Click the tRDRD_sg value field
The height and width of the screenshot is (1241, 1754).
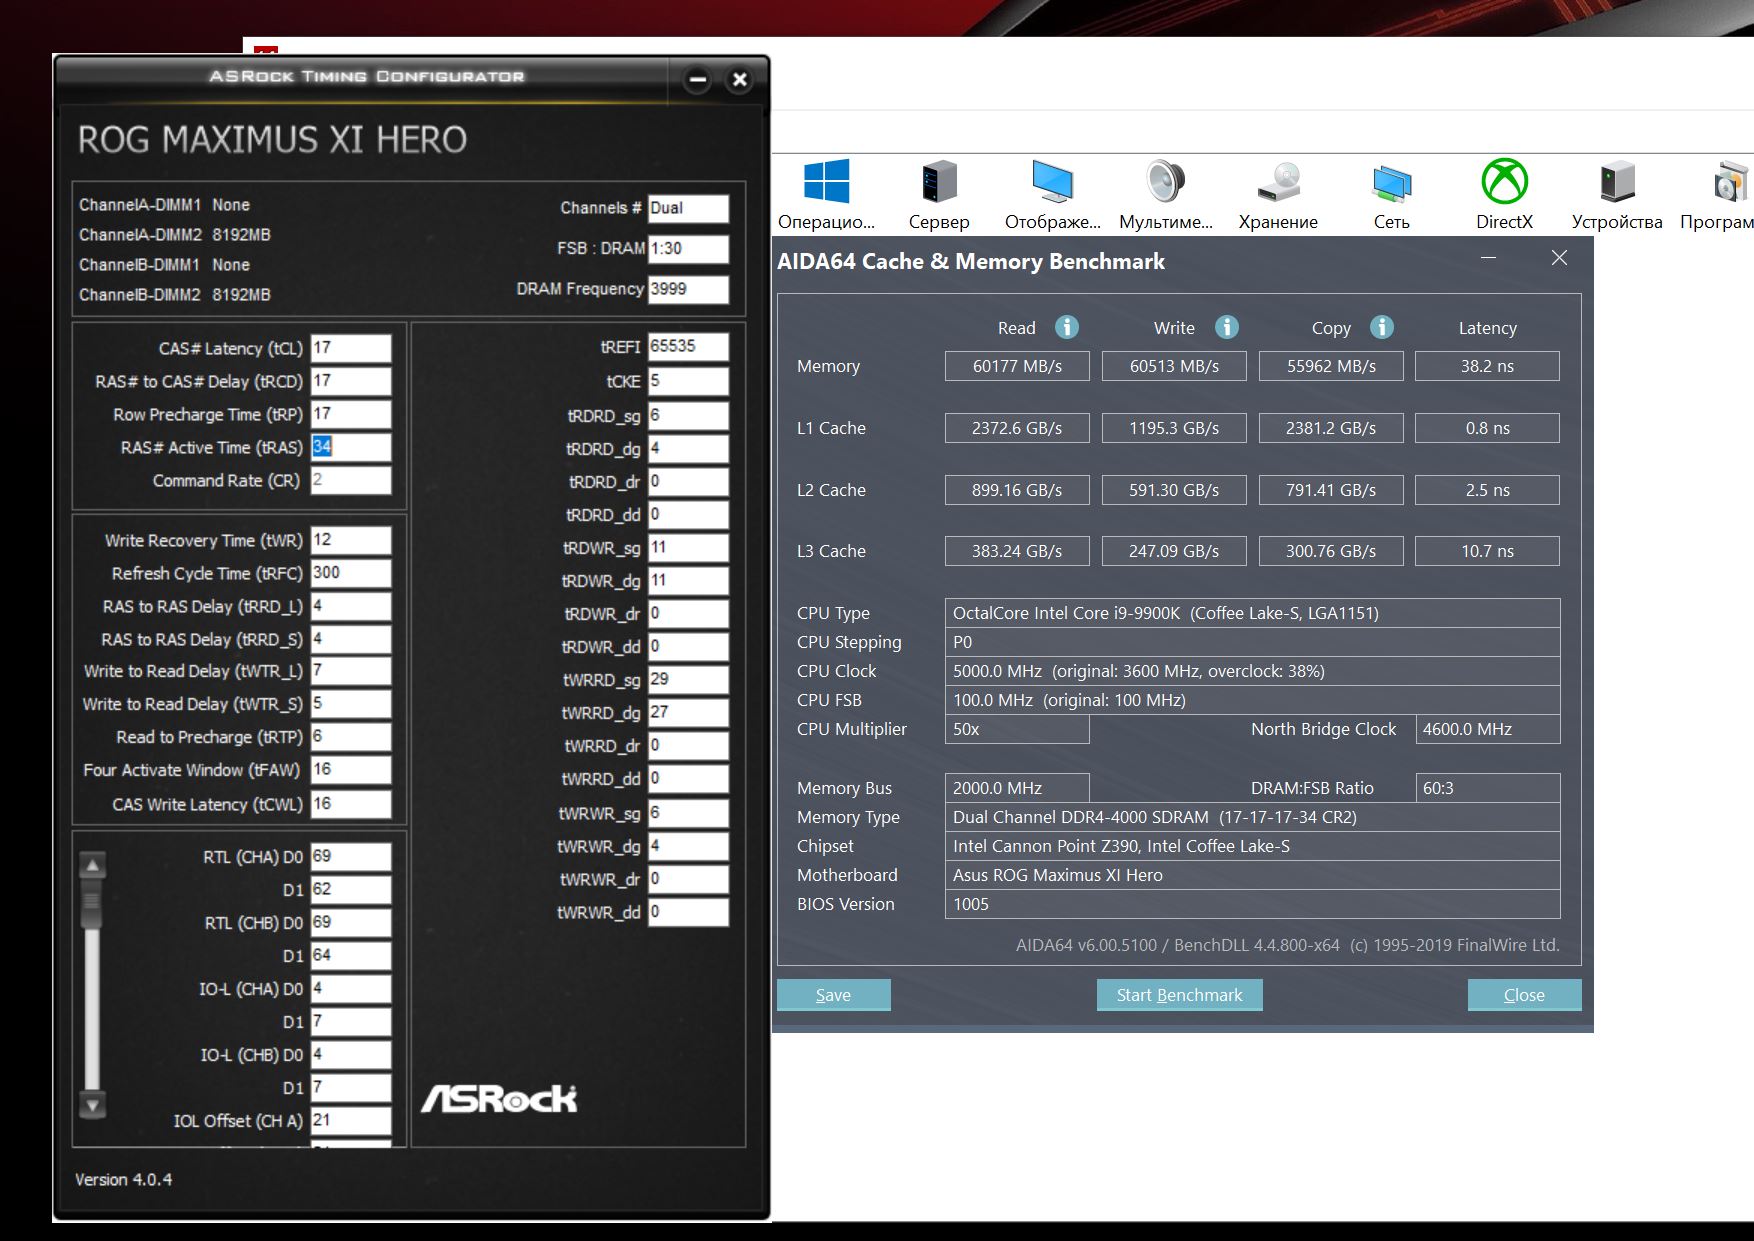(x=689, y=416)
